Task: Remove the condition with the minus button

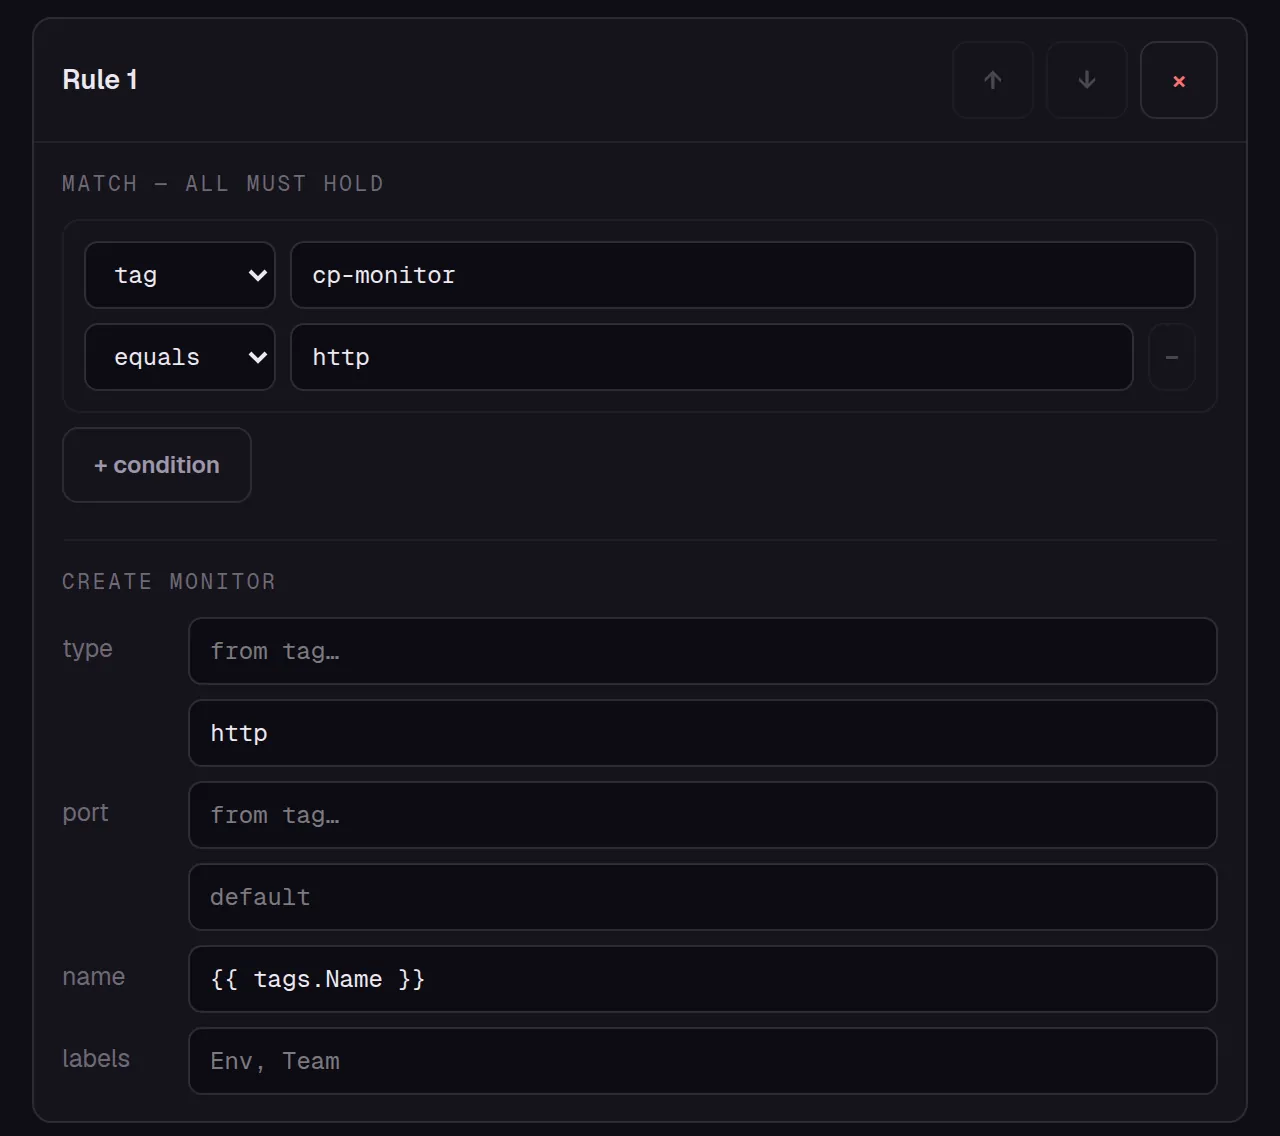Action: point(1172,357)
